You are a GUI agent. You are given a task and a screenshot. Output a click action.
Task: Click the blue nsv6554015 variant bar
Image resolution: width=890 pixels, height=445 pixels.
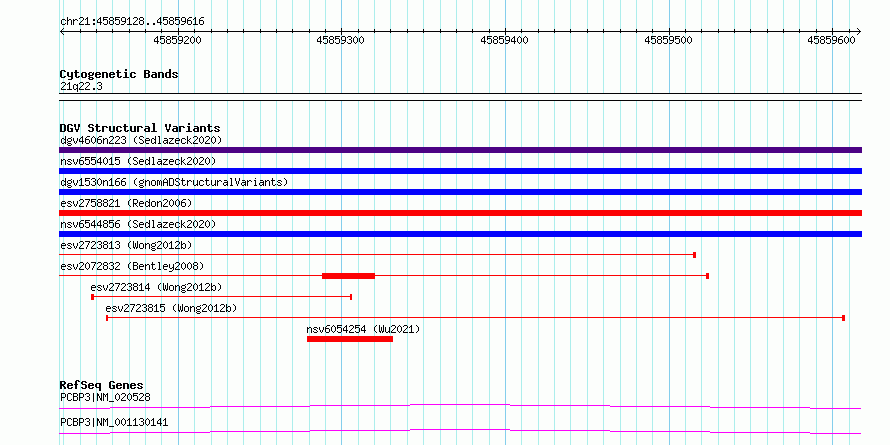460,171
